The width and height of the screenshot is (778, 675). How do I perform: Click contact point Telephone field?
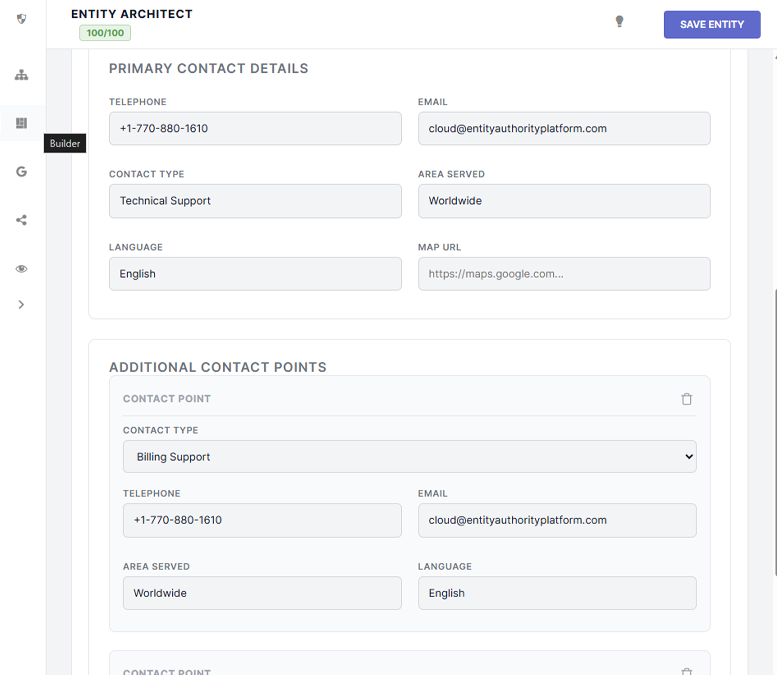(x=262, y=520)
